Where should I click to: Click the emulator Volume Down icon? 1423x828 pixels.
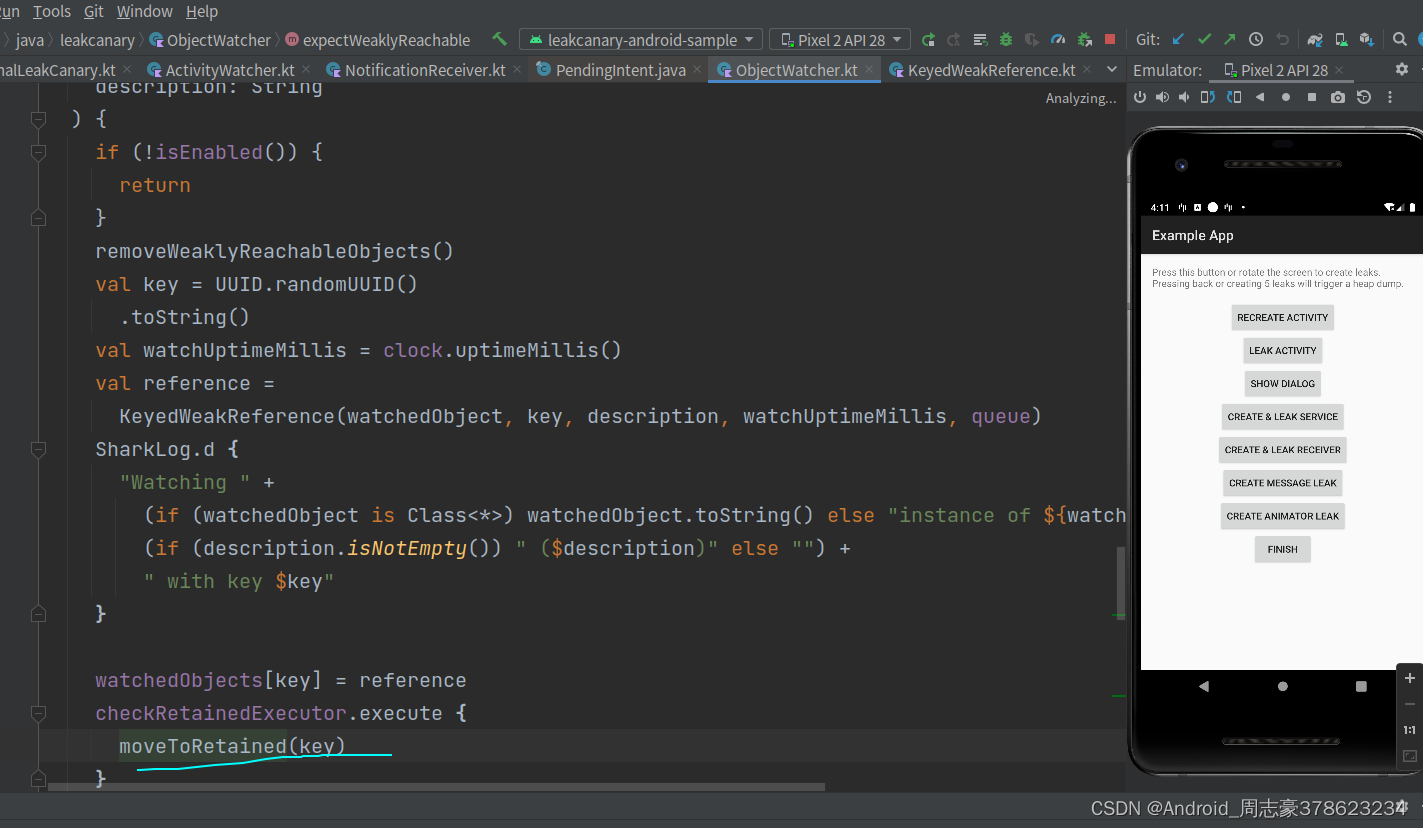1185,97
